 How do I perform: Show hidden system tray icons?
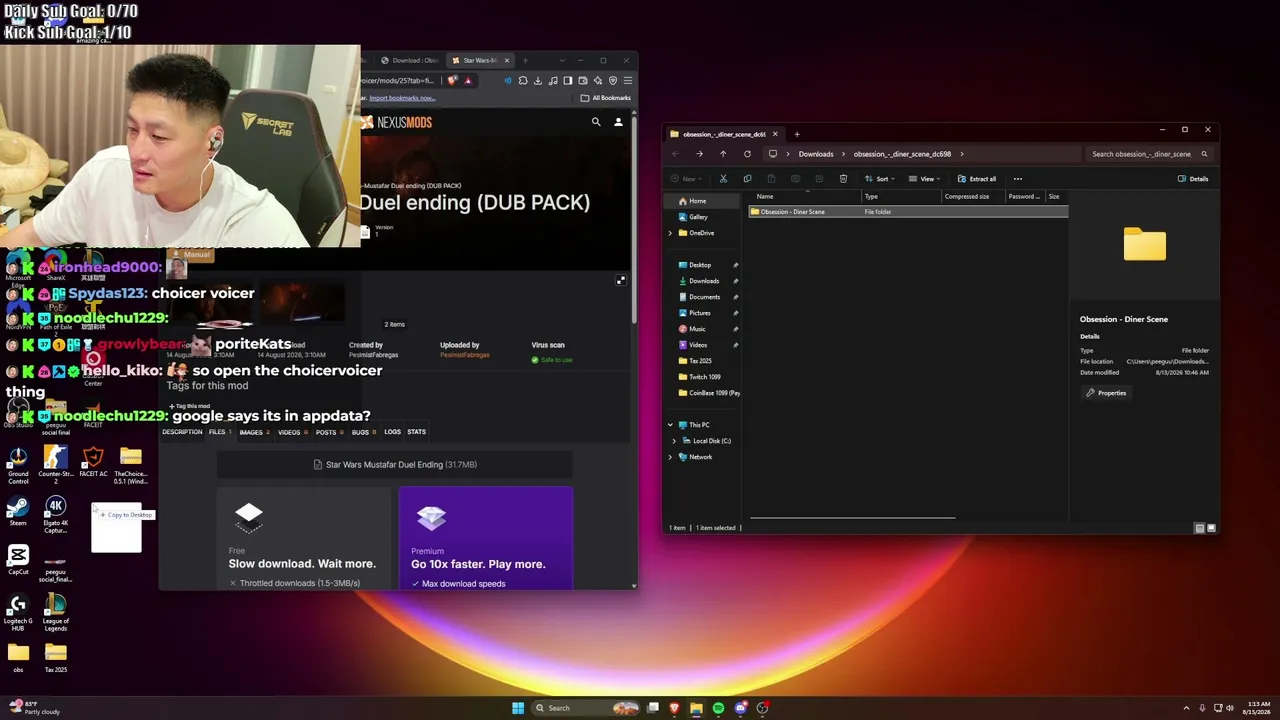pos(1186,708)
